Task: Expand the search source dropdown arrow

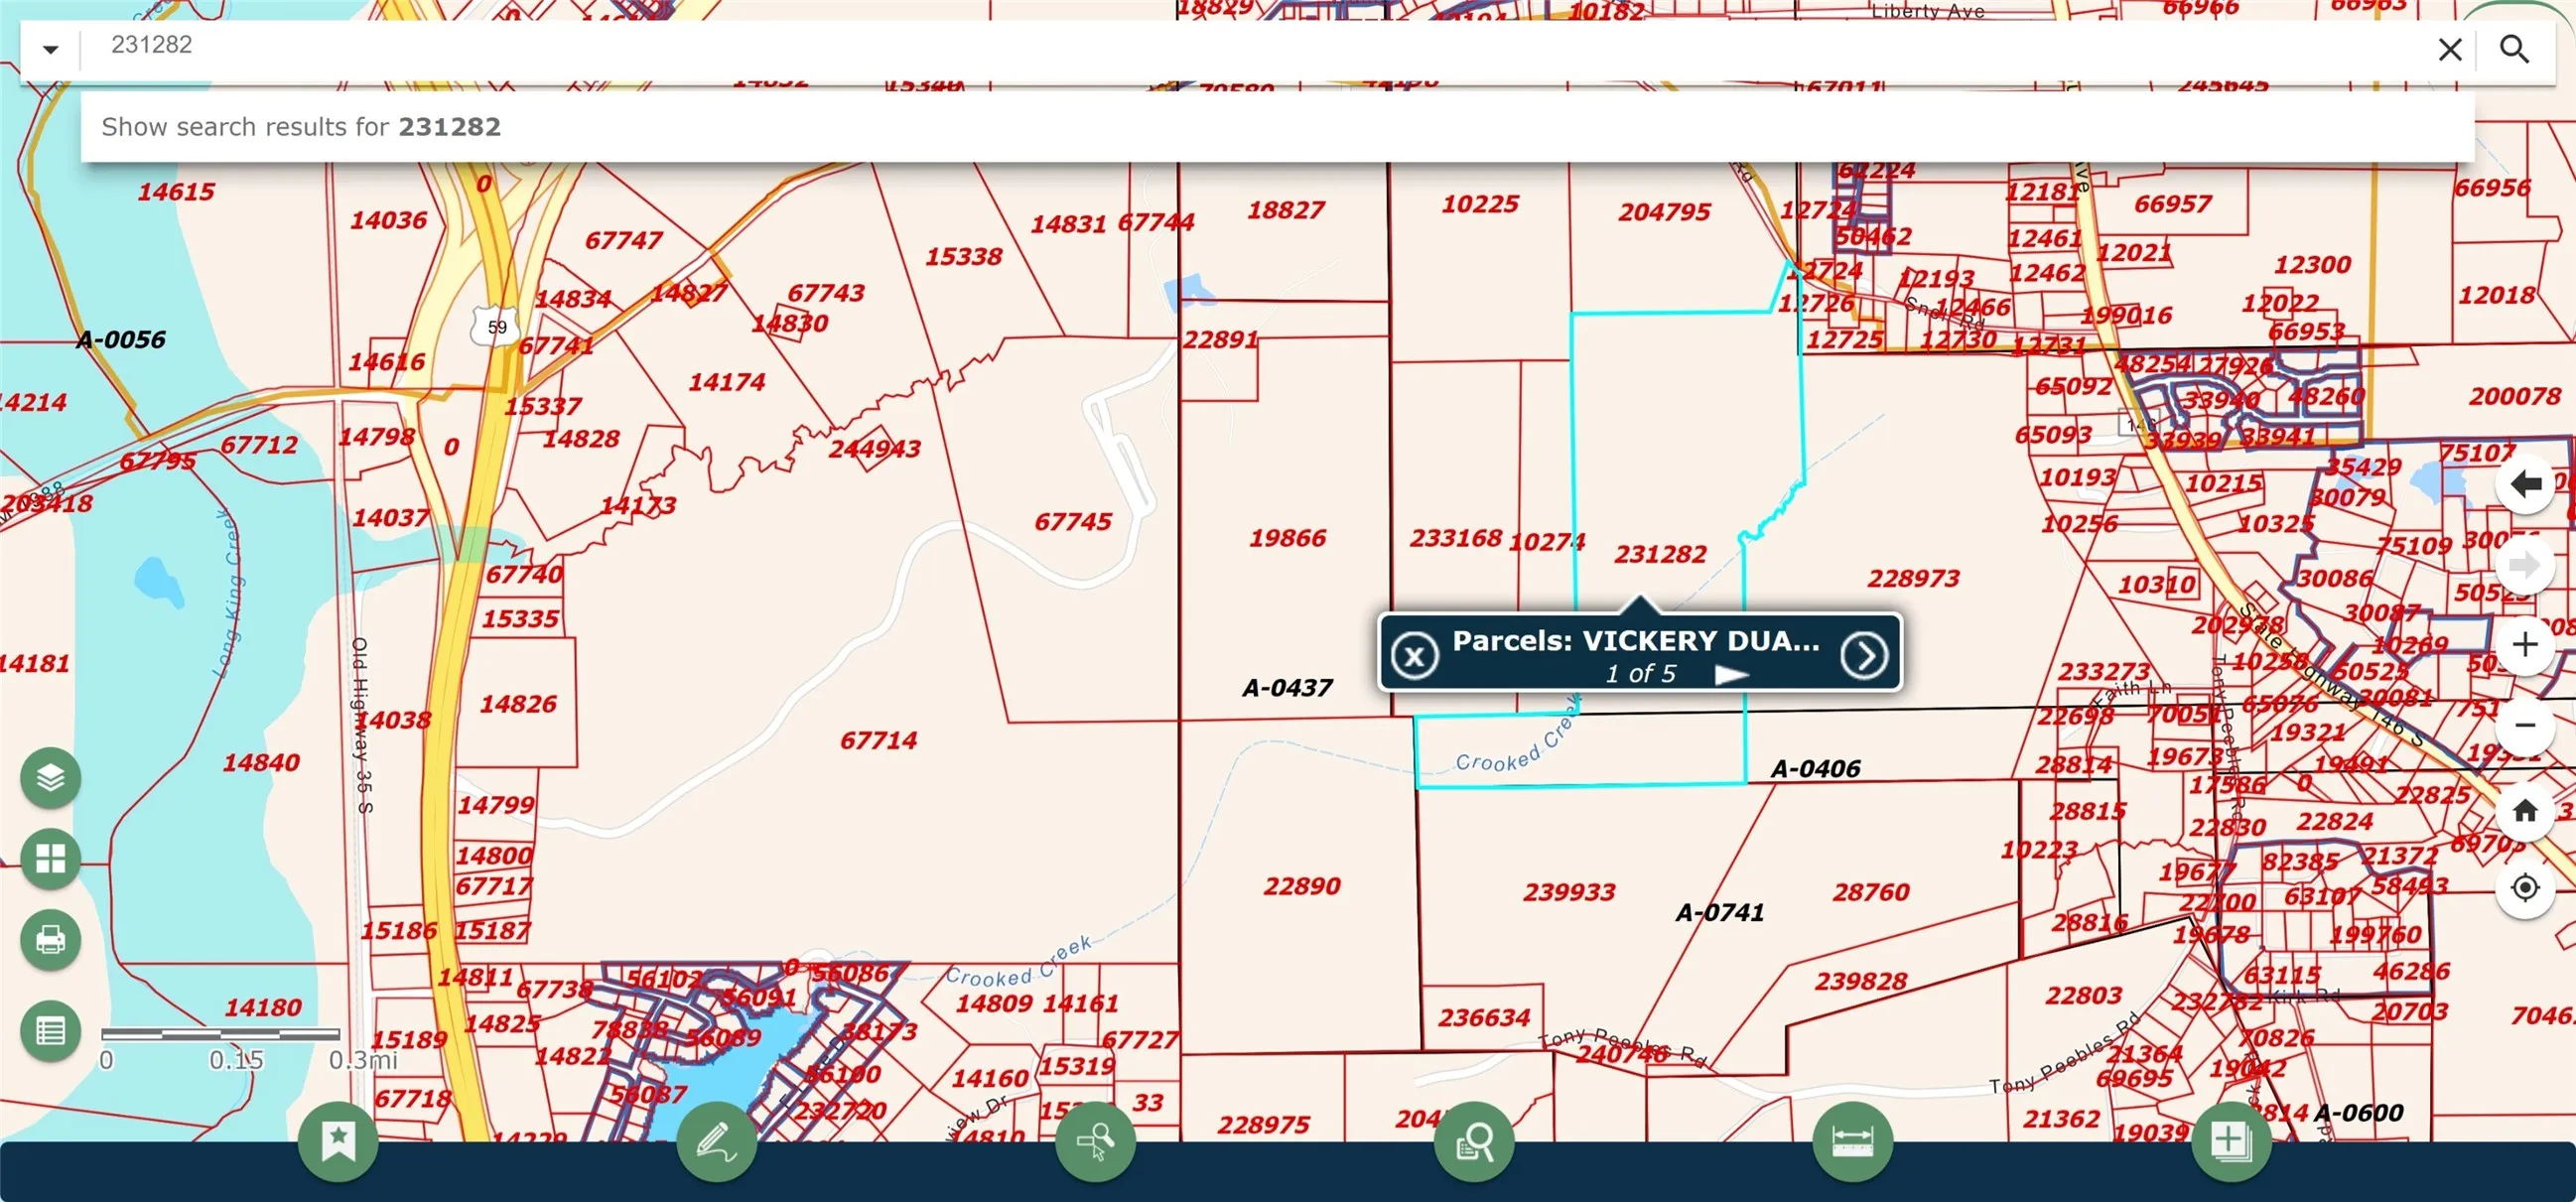Action: pyautogui.click(x=50, y=49)
